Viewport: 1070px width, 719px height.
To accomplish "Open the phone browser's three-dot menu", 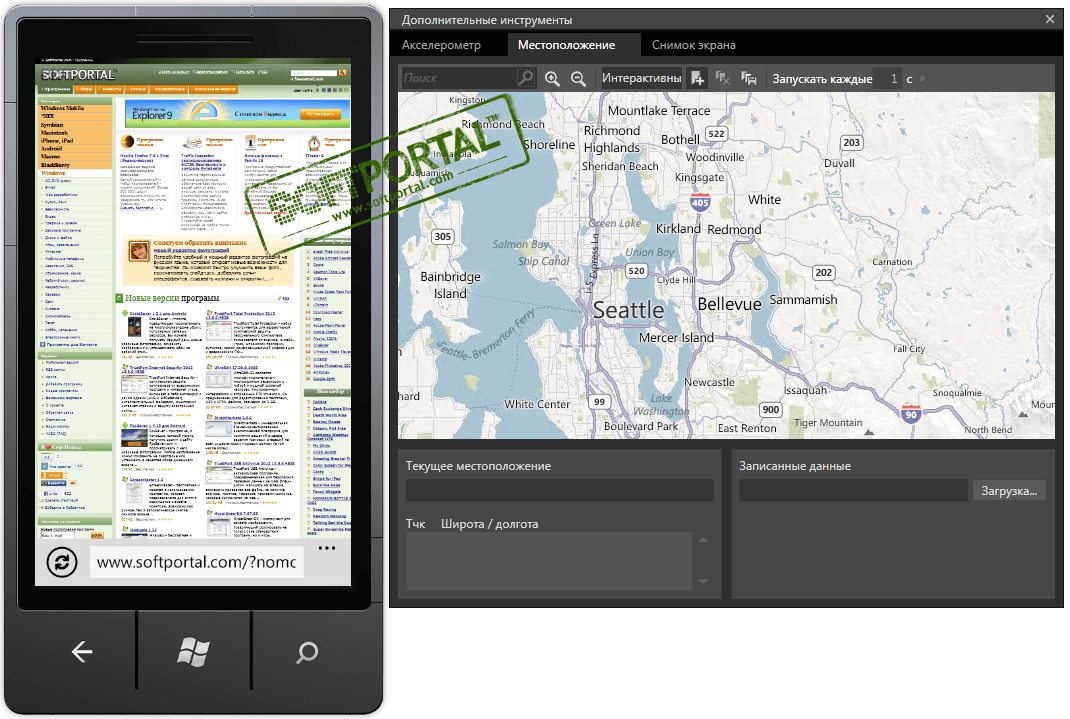I will click(x=327, y=548).
